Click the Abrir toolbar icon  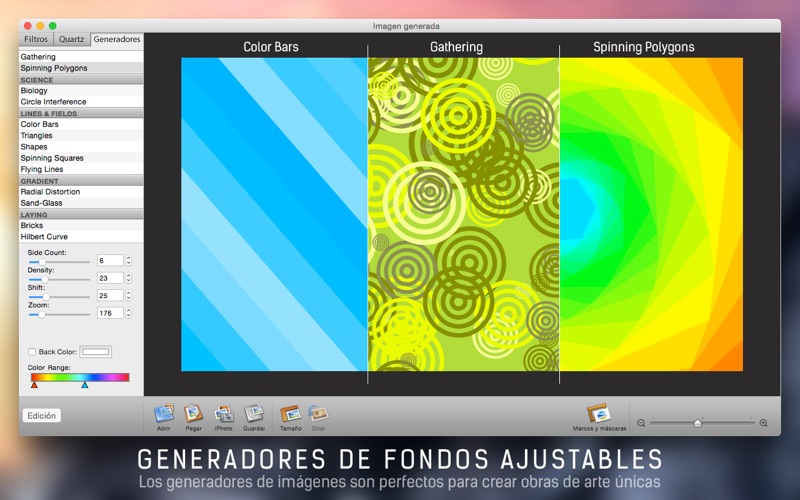pos(164,413)
